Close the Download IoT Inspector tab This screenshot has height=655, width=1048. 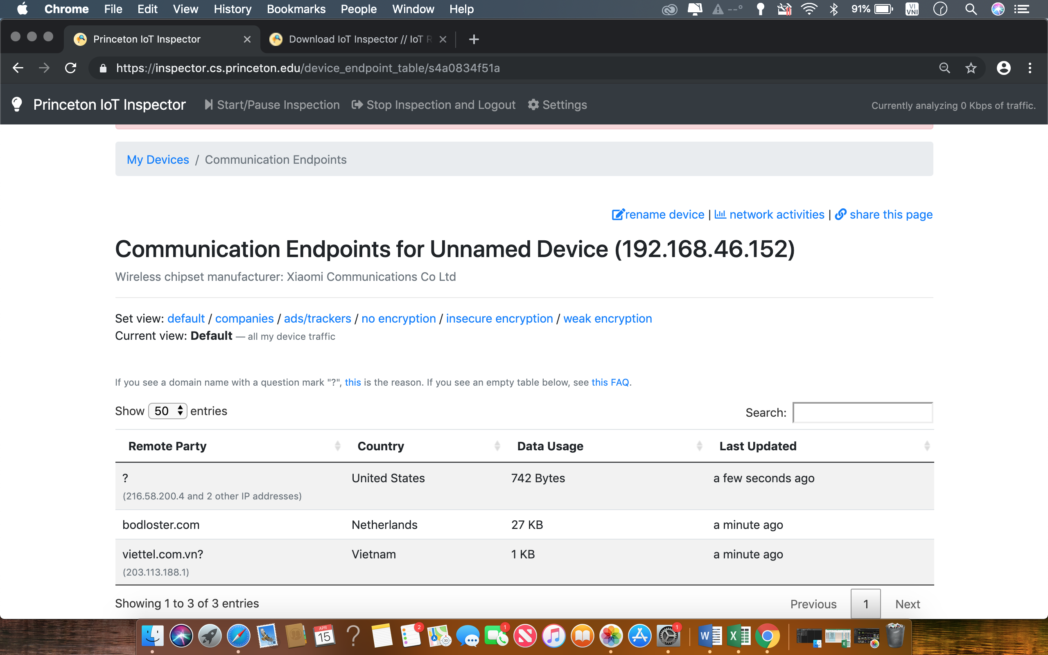point(442,39)
